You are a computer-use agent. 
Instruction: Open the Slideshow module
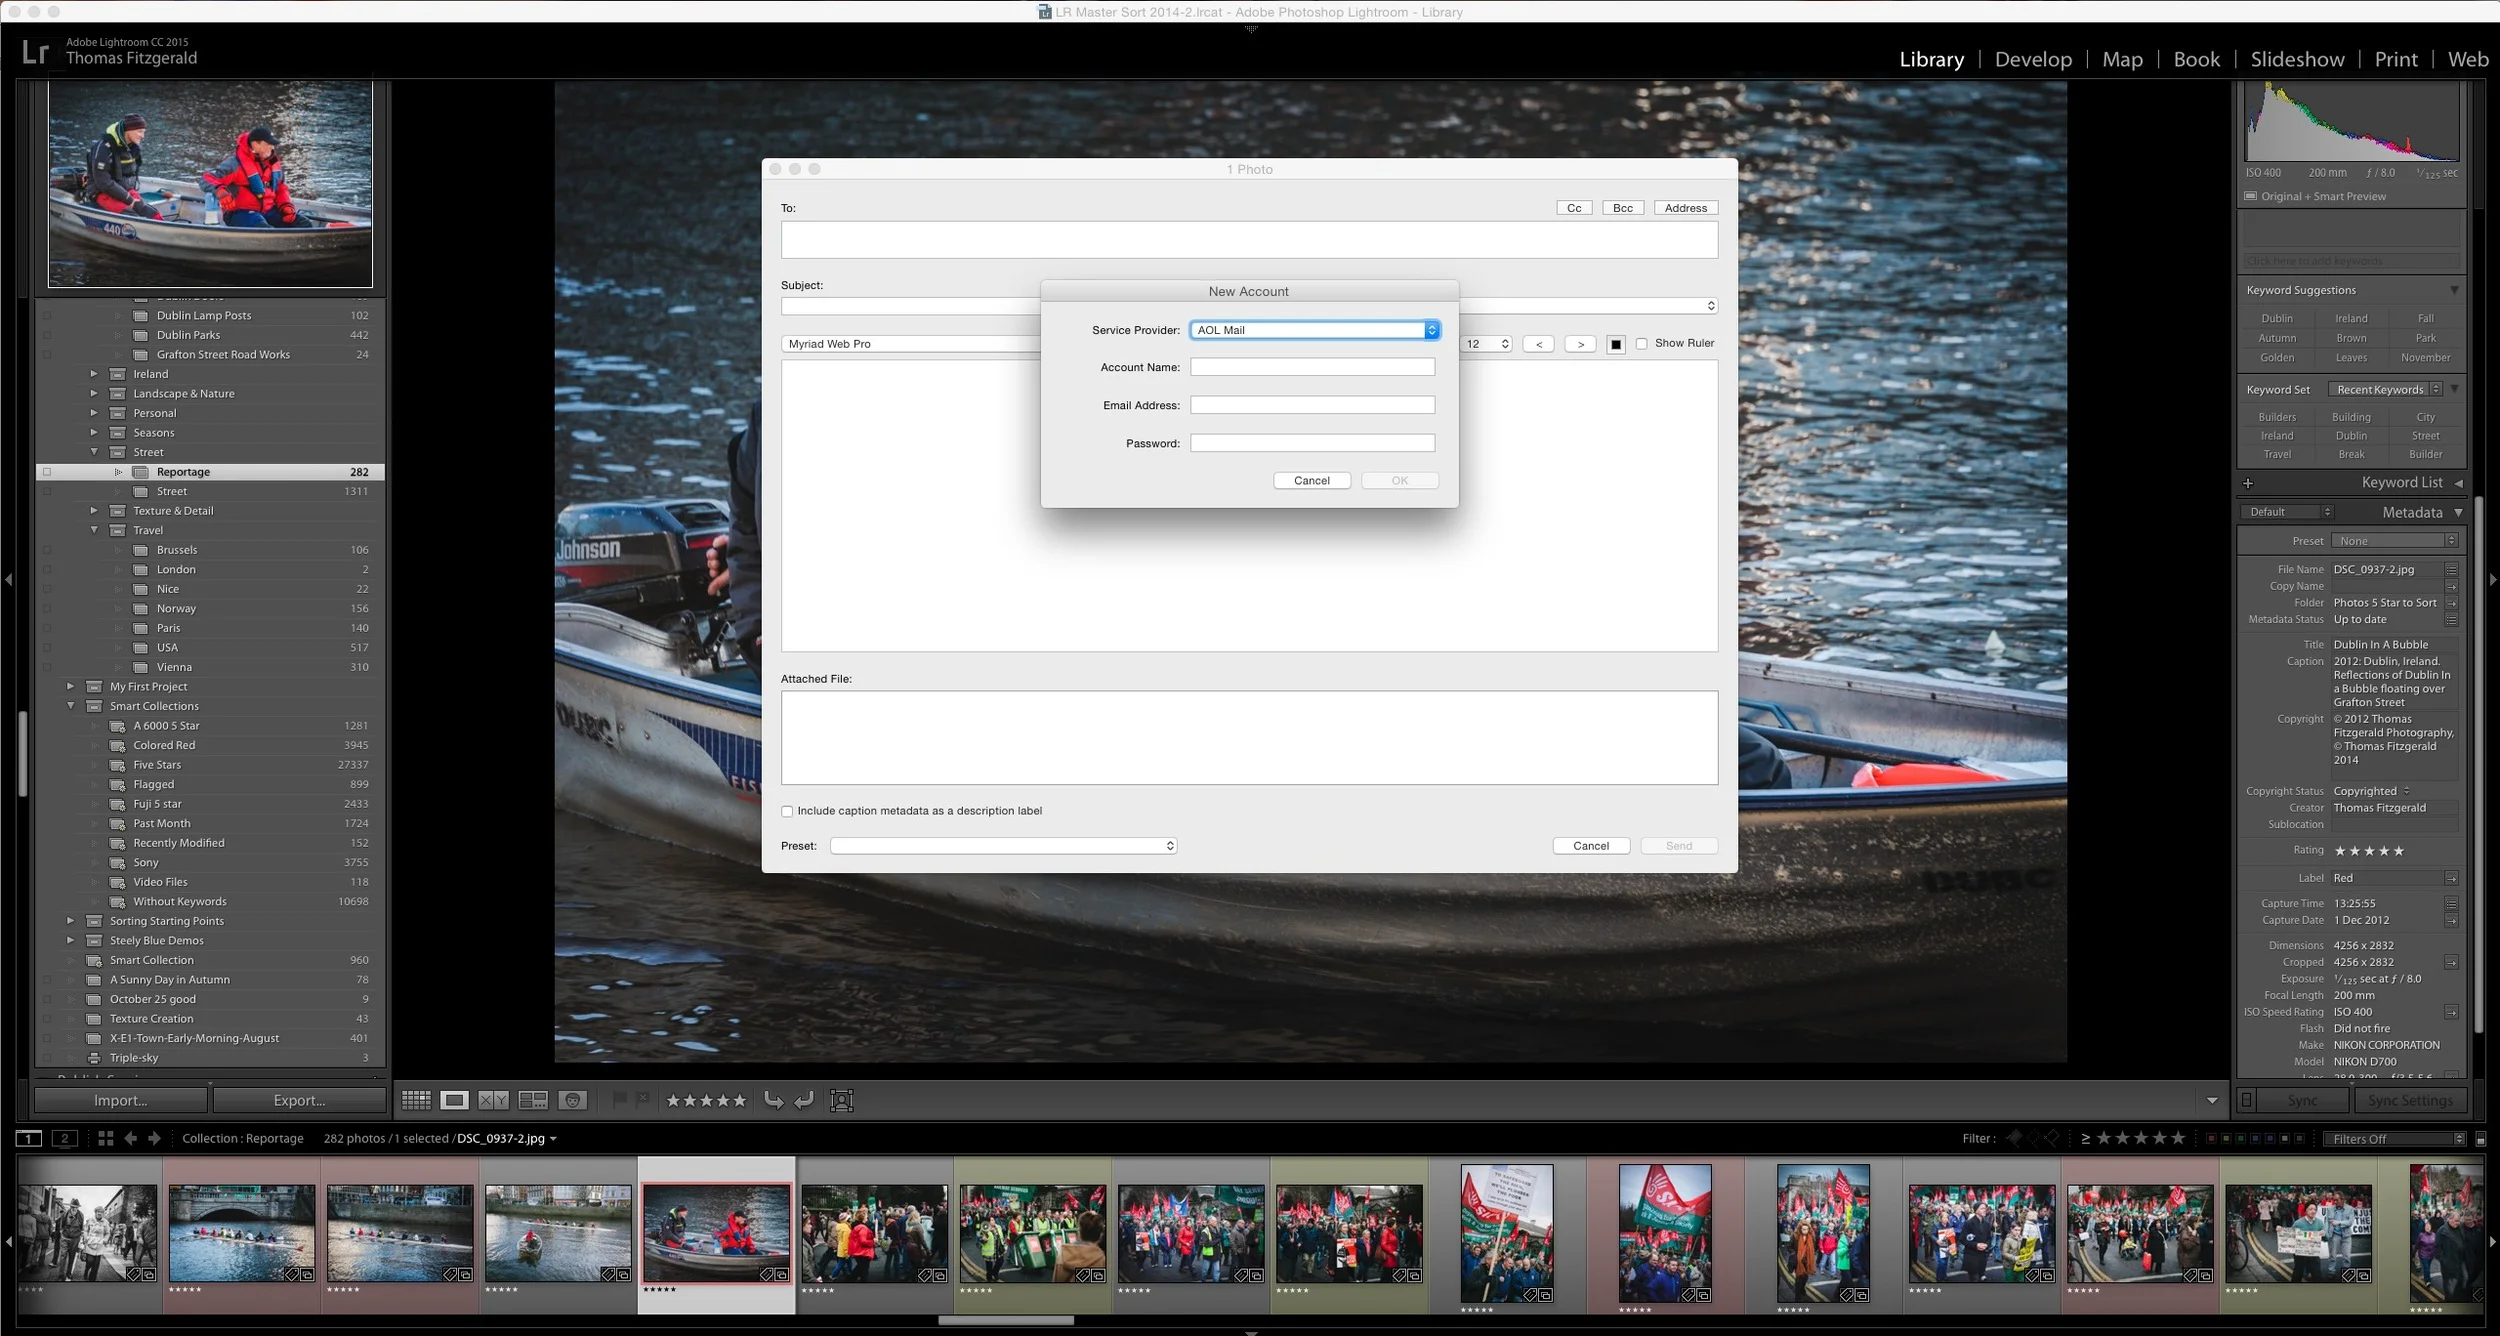point(2295,59)
